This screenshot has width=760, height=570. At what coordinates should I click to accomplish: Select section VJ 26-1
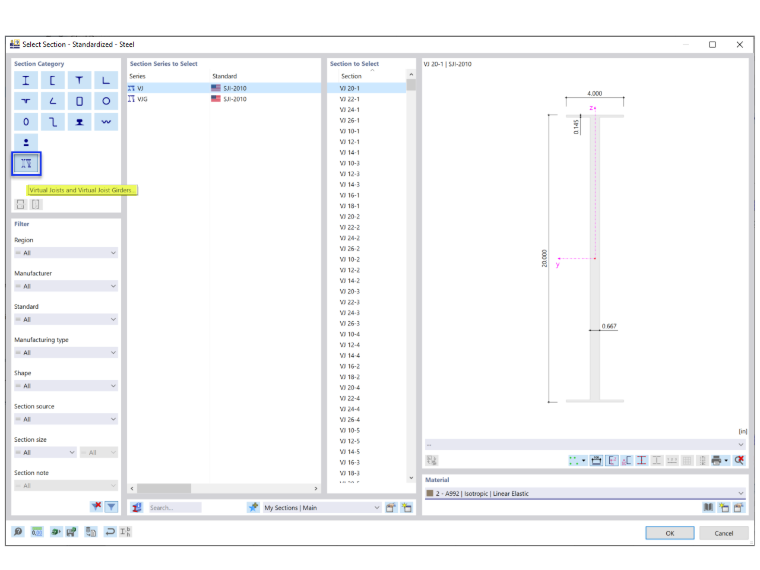(x=349, y=120)
